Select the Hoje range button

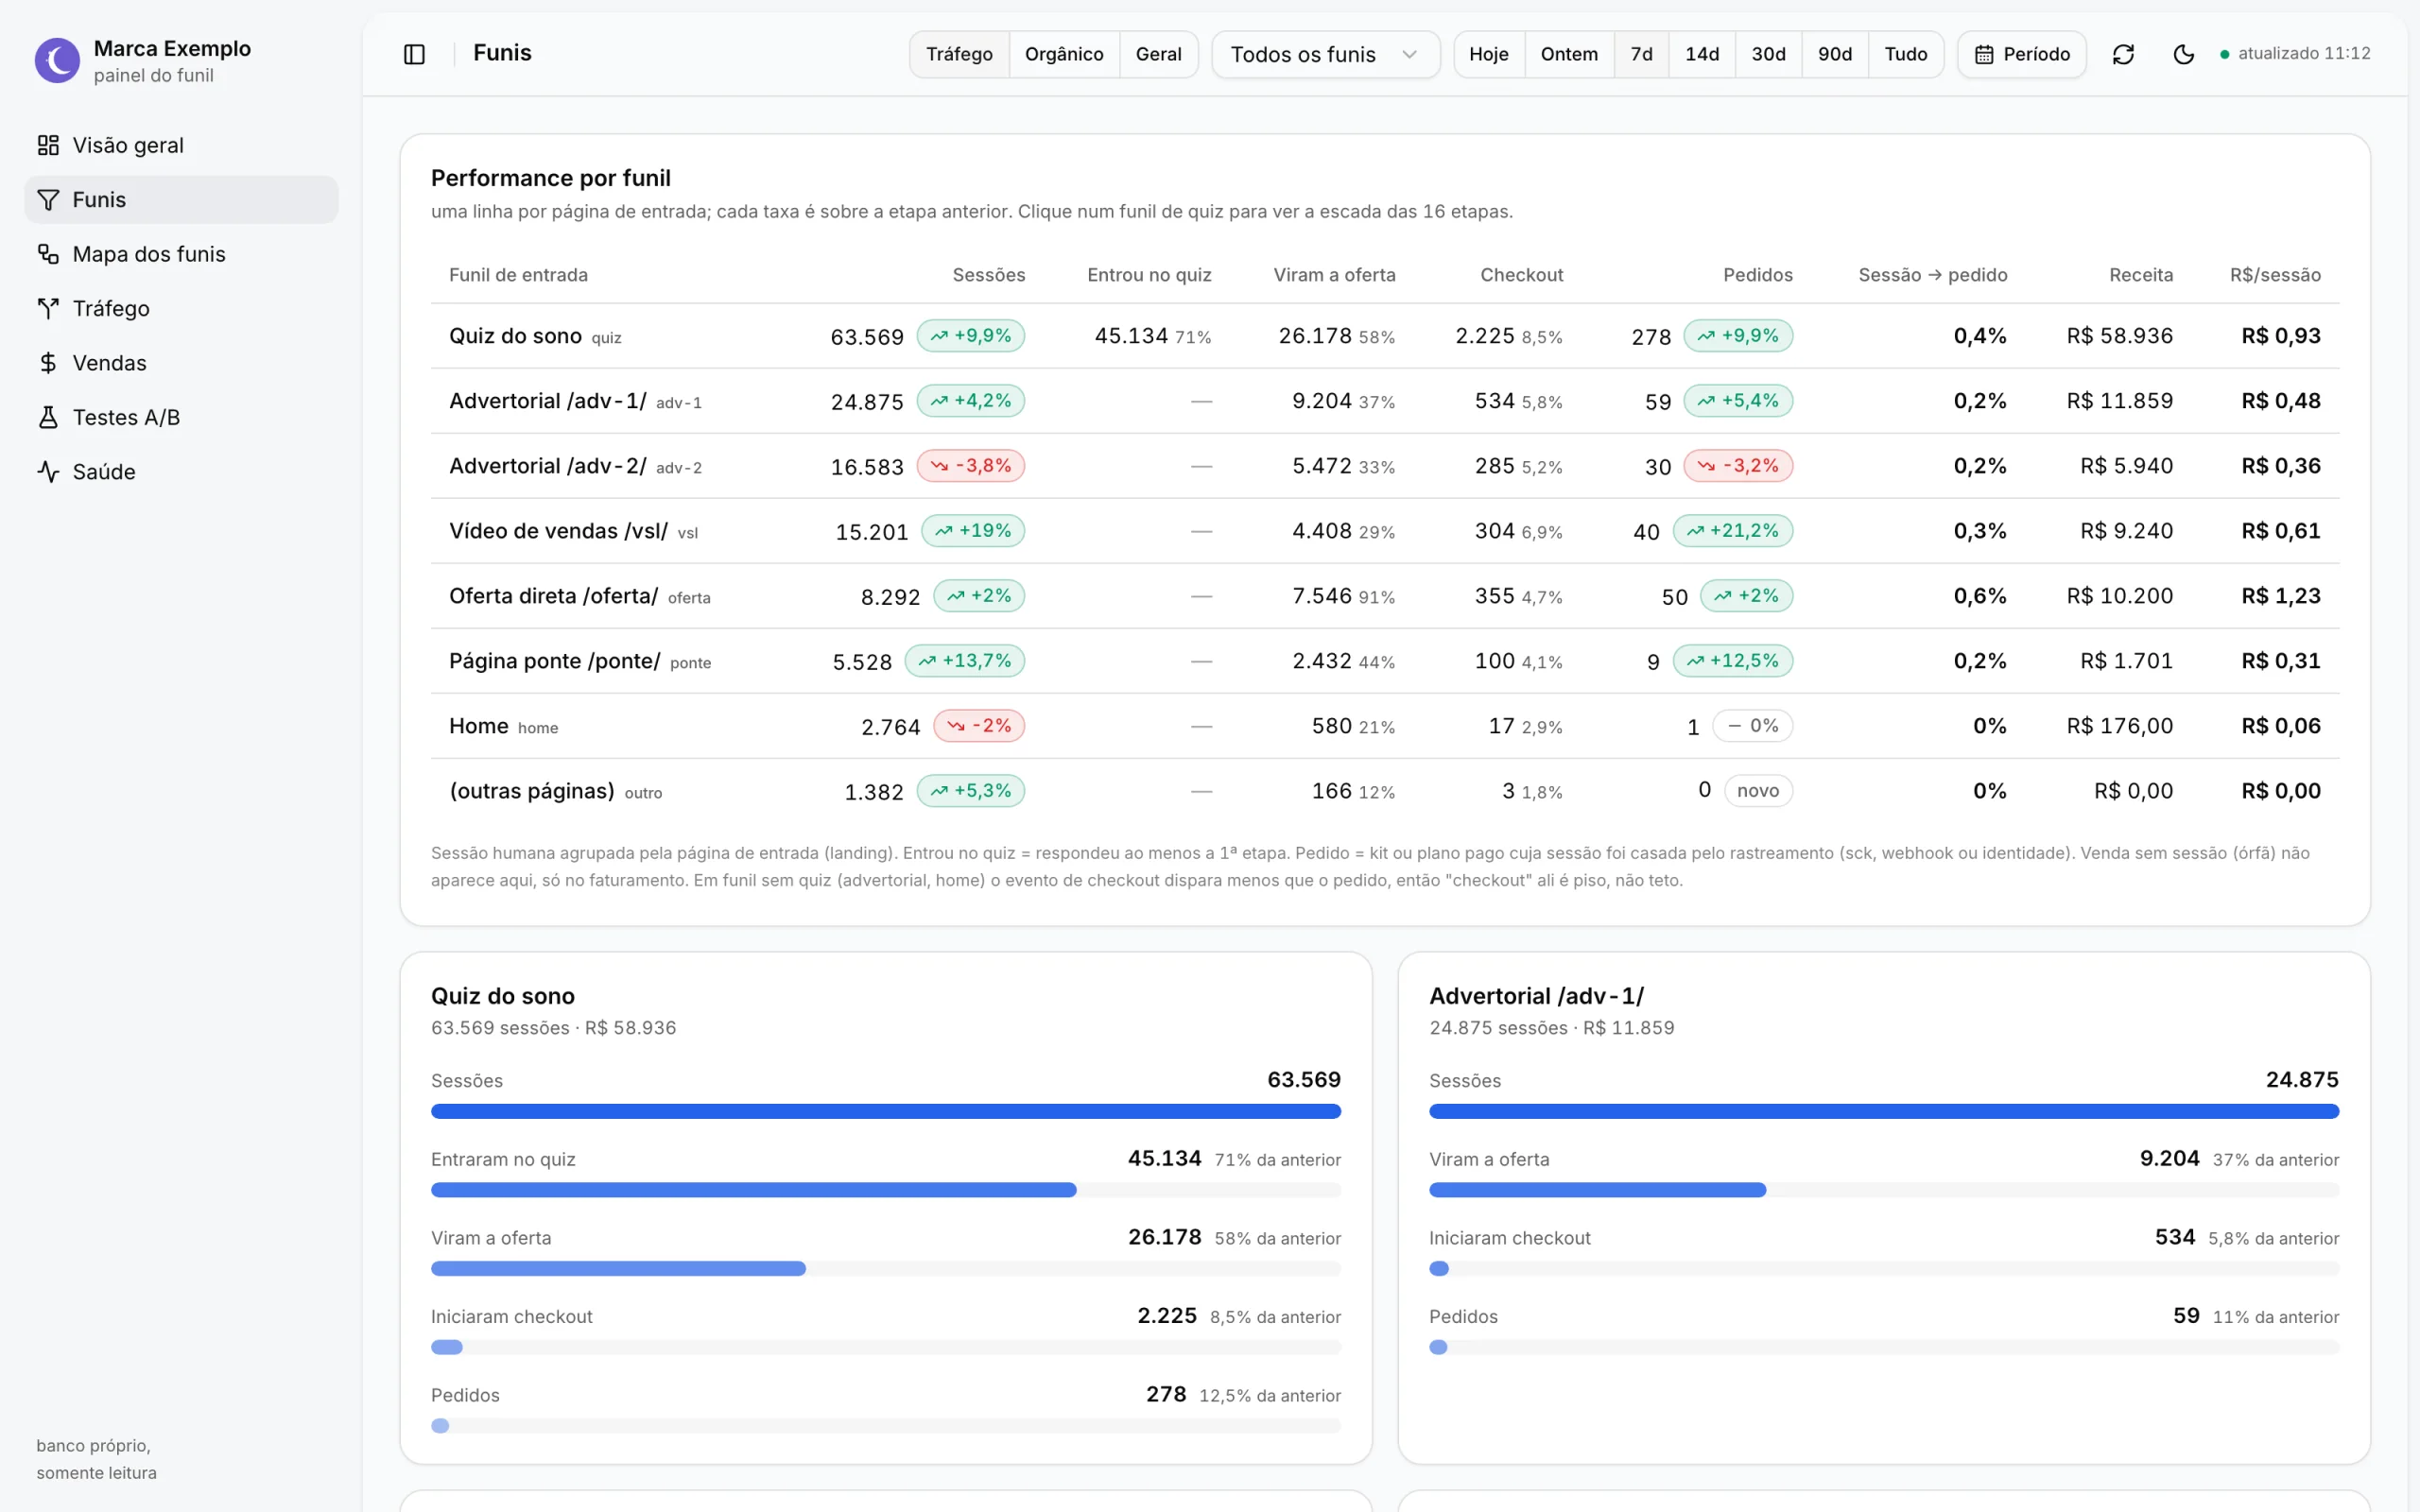click(x=1488, y=54)
